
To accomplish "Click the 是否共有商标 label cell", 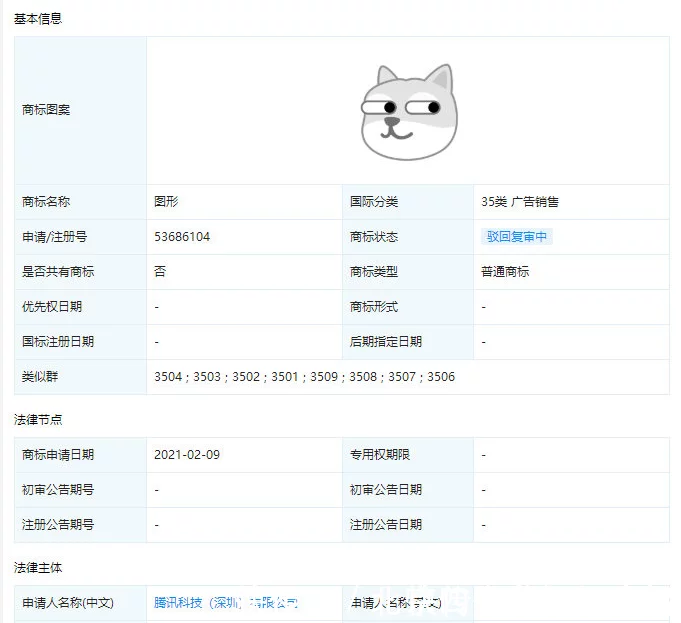I will pyautogui.click(x=80, y=272).
